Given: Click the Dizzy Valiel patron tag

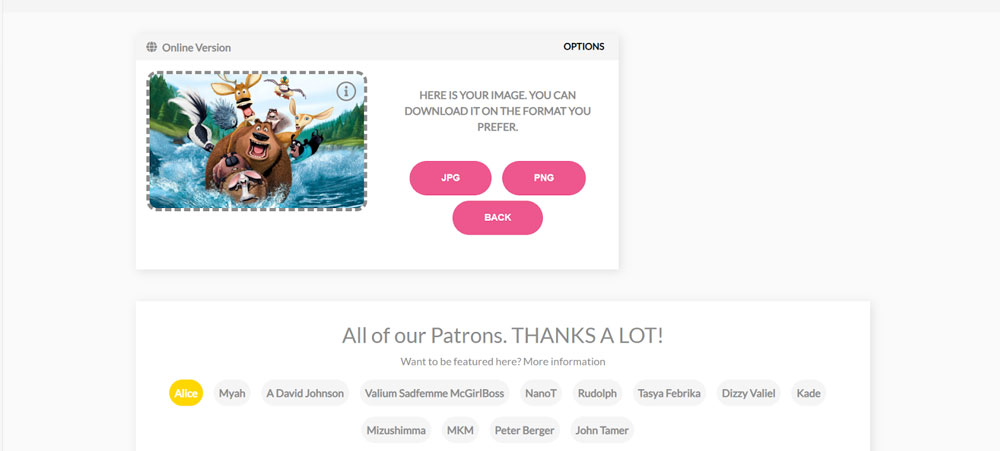Looking at the screenshot, I should 749,393.
